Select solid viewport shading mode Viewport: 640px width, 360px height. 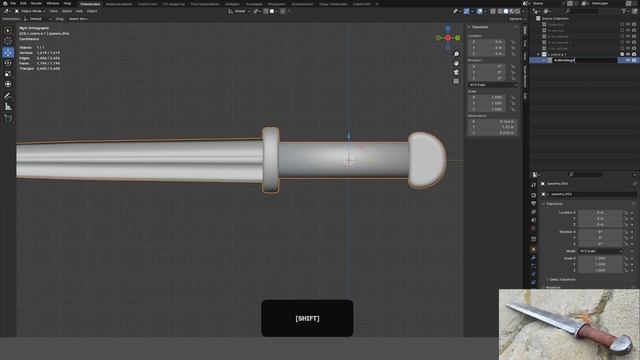[506, 11]
